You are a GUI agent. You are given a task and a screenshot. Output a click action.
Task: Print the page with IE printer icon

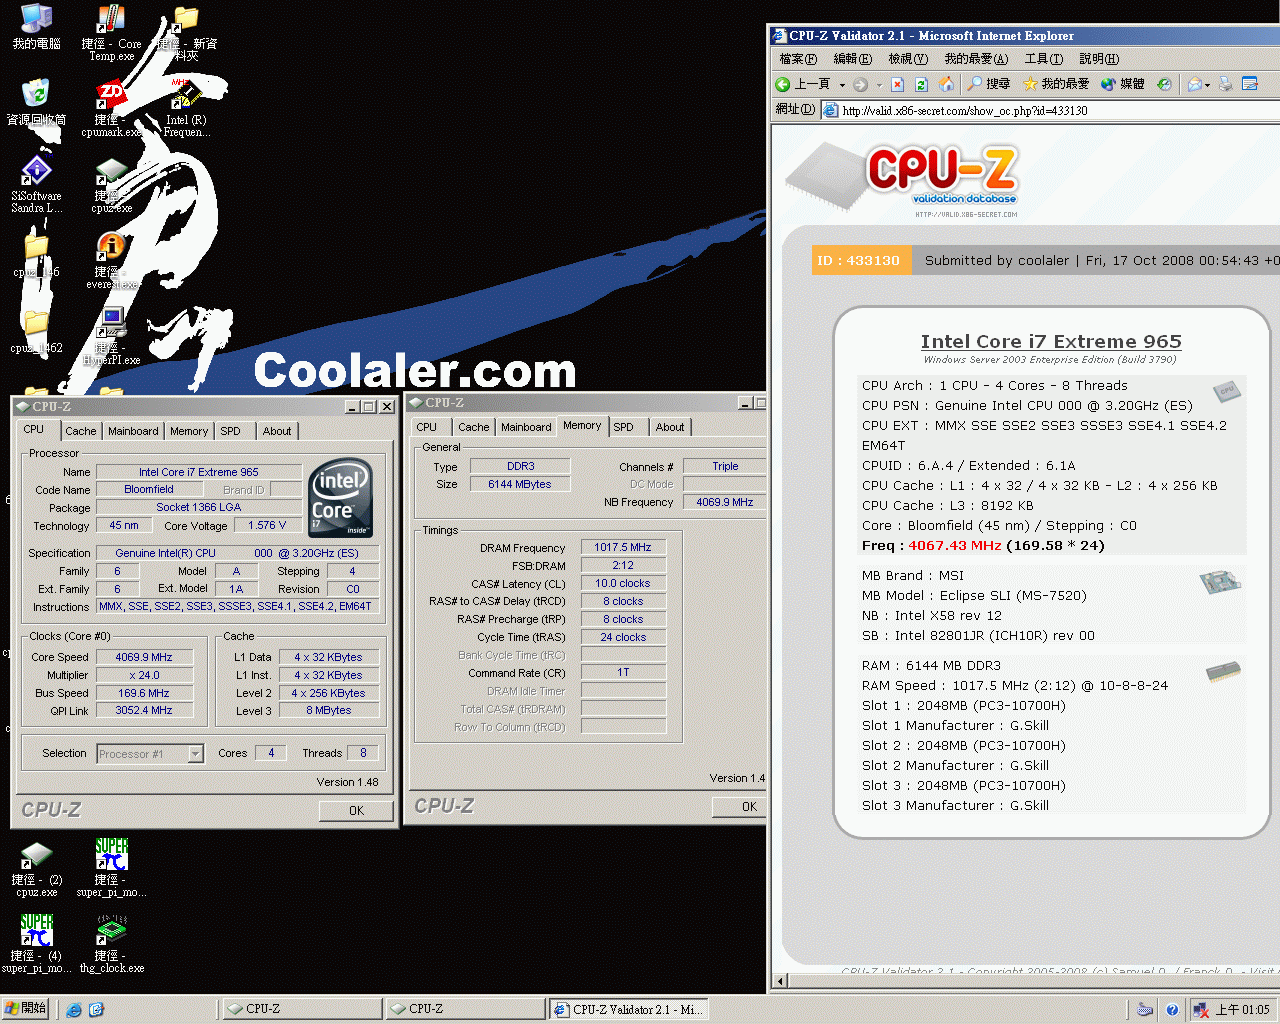[1225, 84]
